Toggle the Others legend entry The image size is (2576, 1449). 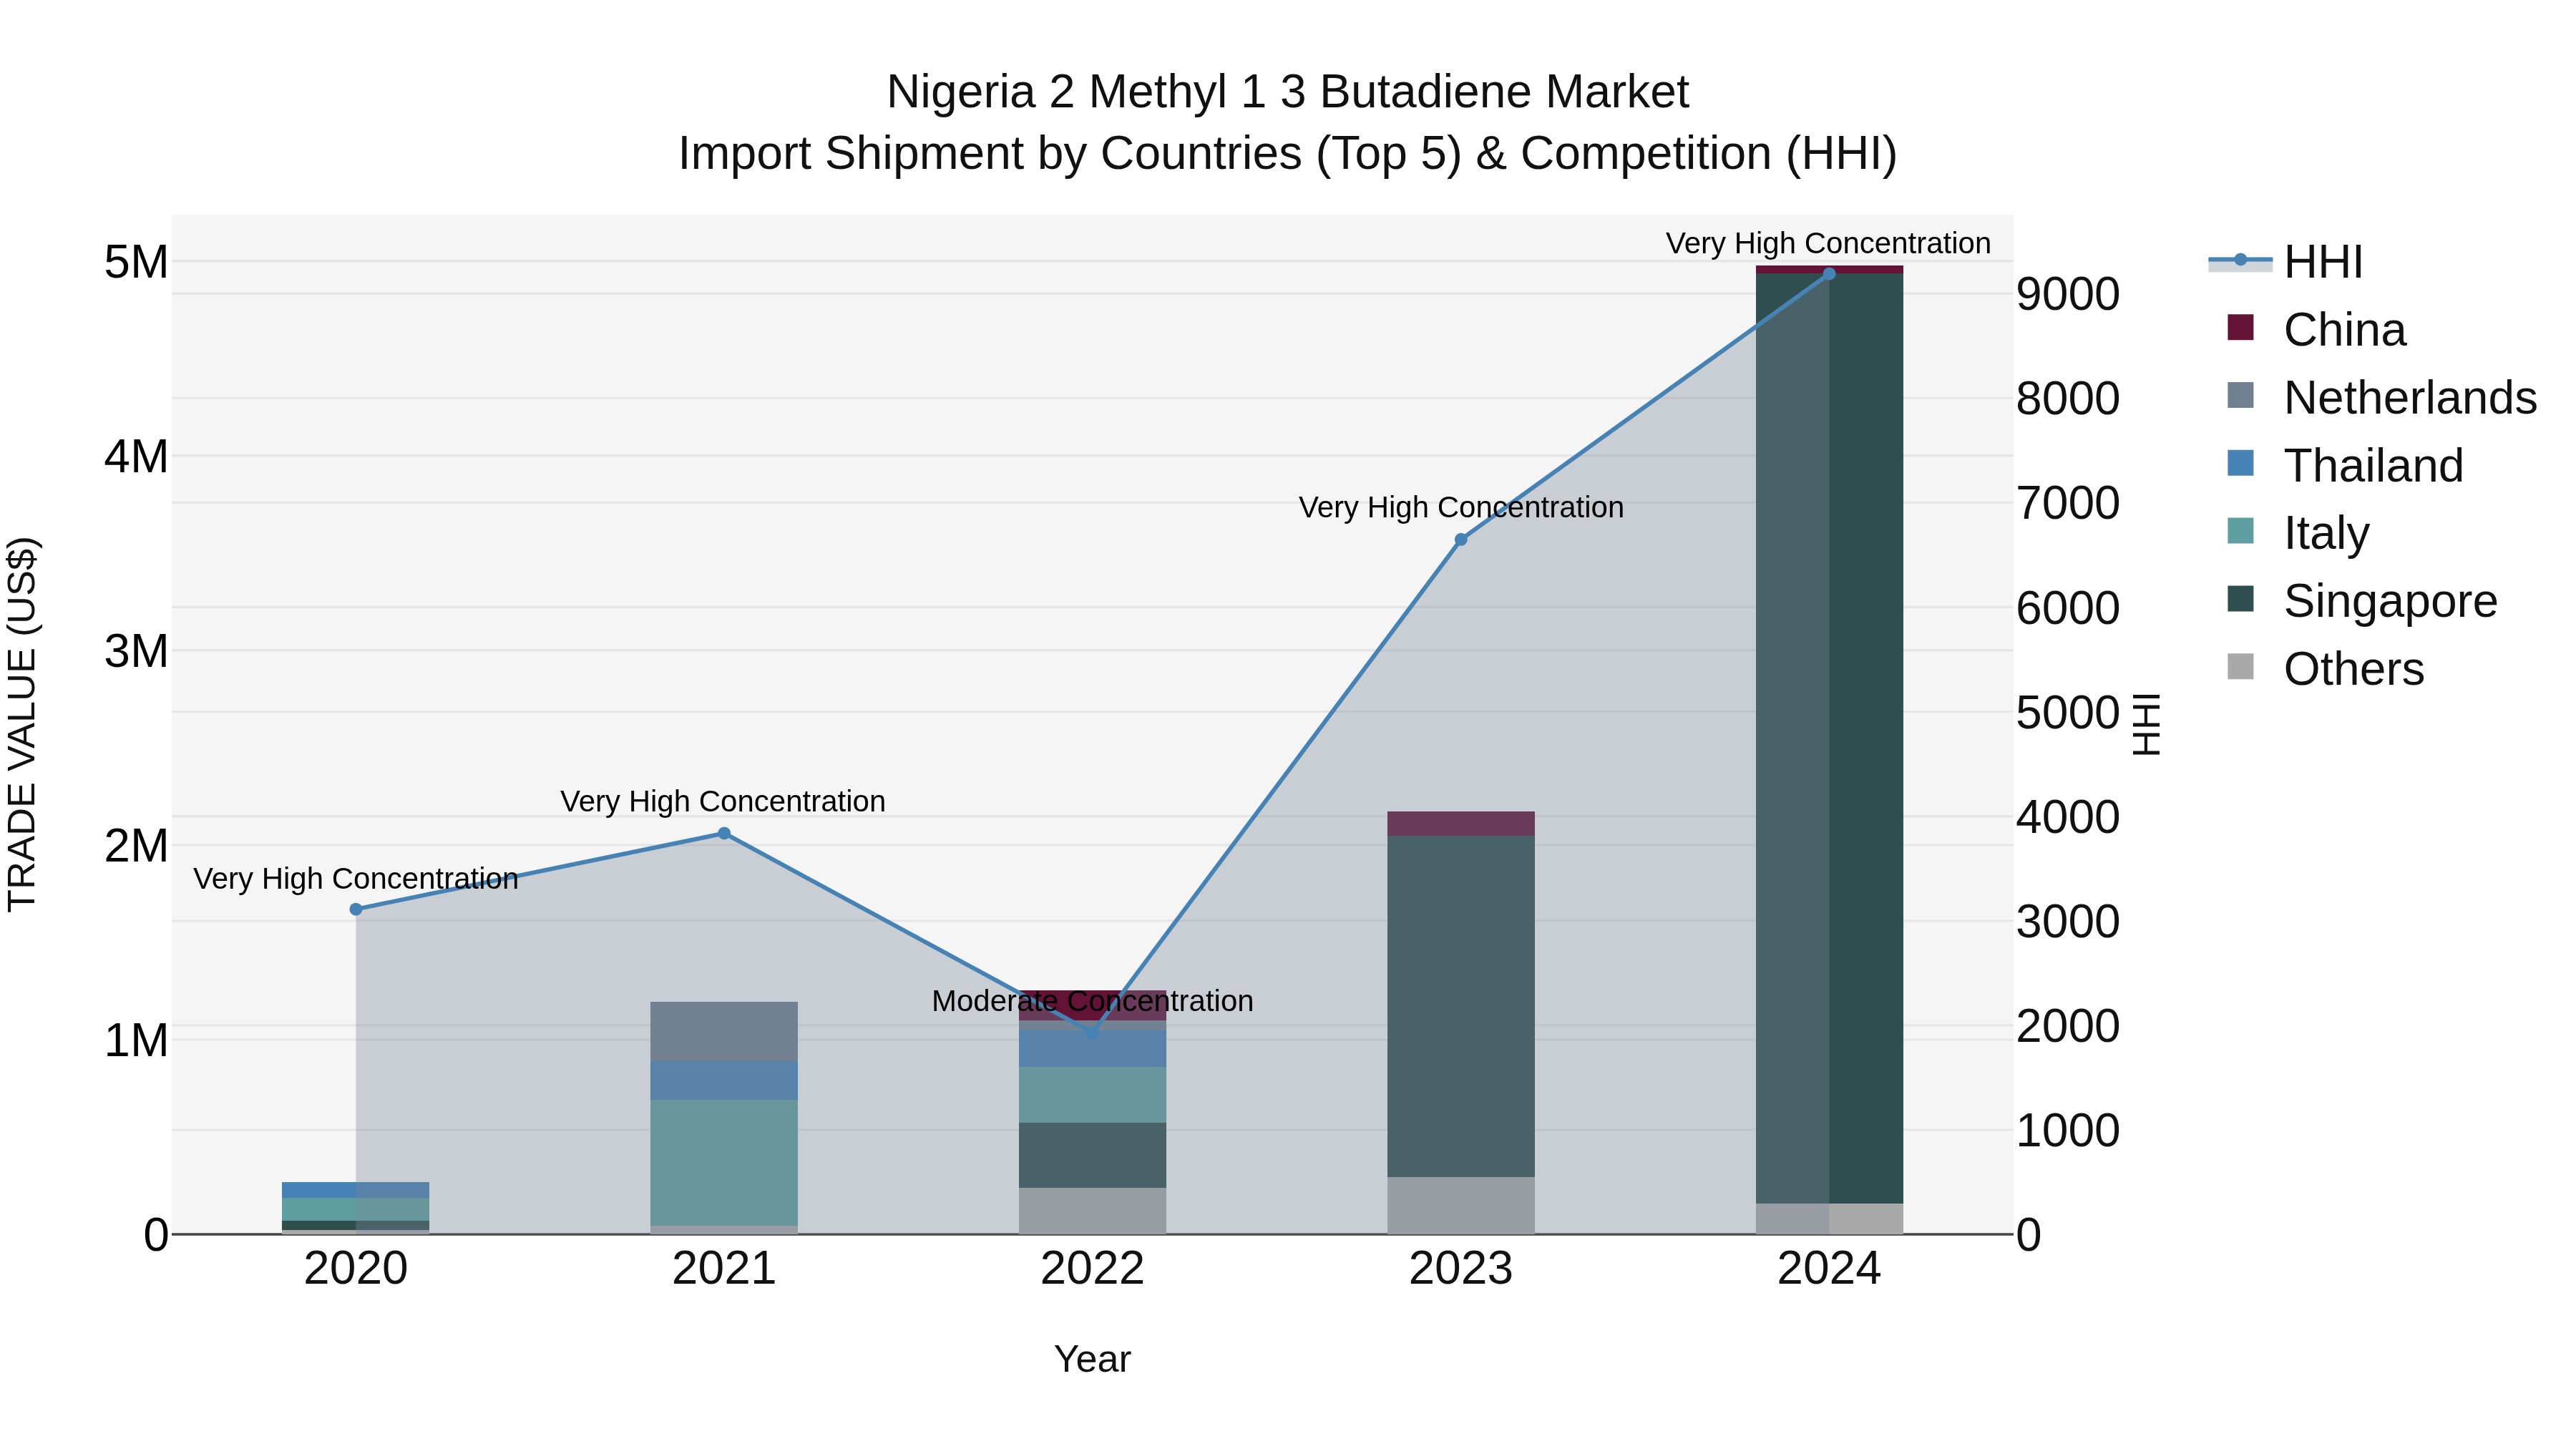pyautogui.click(x=2325, y=668)
